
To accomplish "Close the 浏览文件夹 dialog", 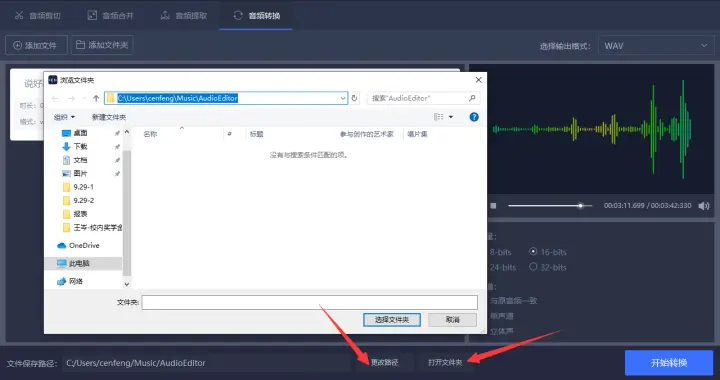I will click(478, 80).
